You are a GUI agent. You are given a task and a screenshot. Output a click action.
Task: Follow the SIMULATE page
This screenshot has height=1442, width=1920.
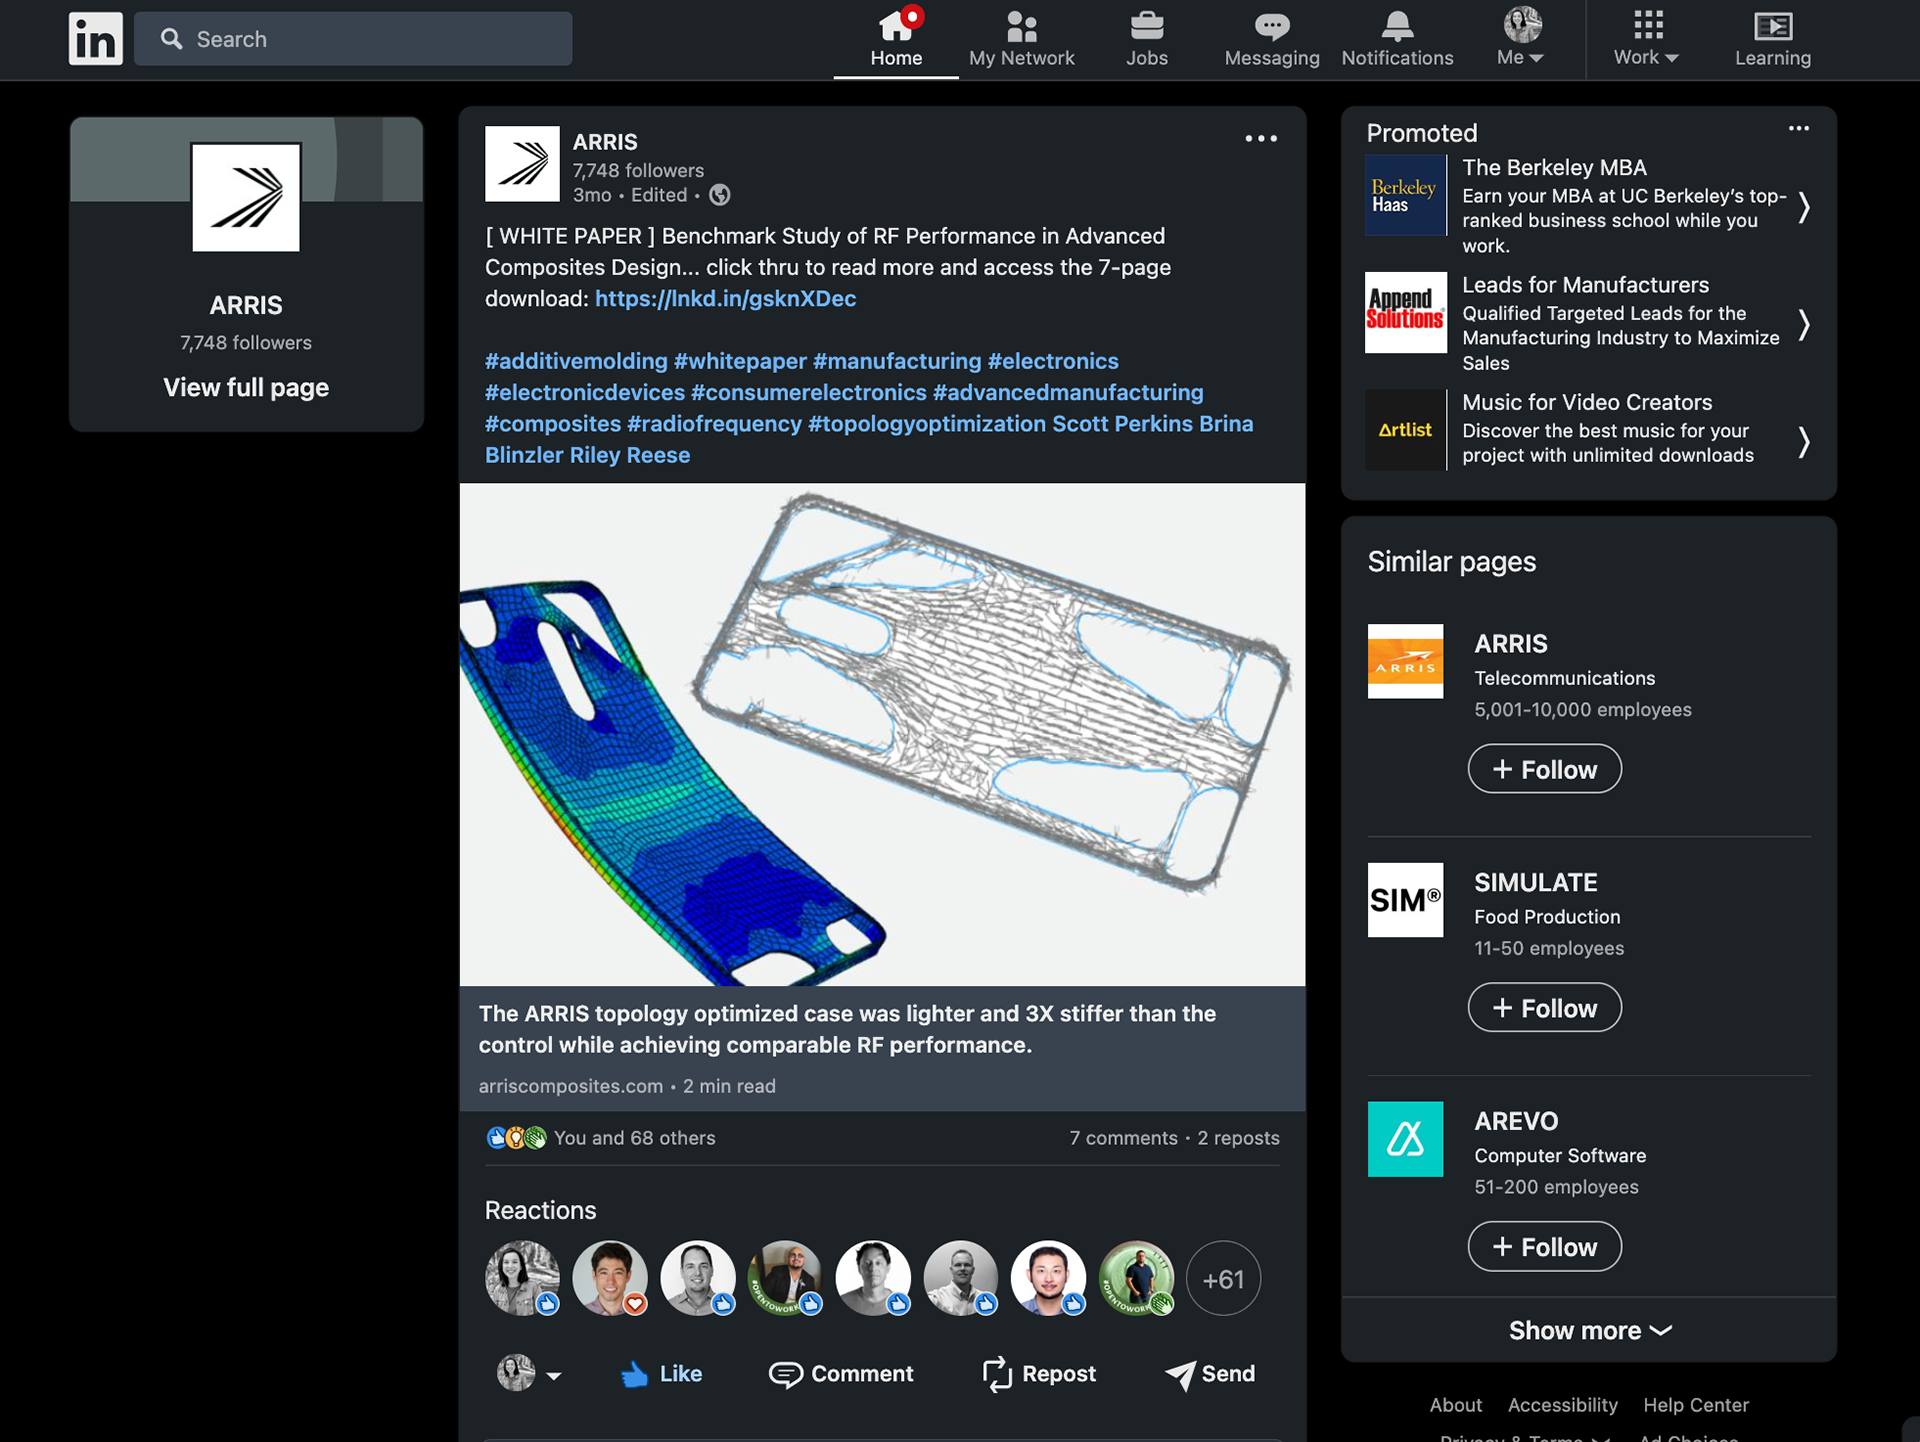pos(1544,1007)
